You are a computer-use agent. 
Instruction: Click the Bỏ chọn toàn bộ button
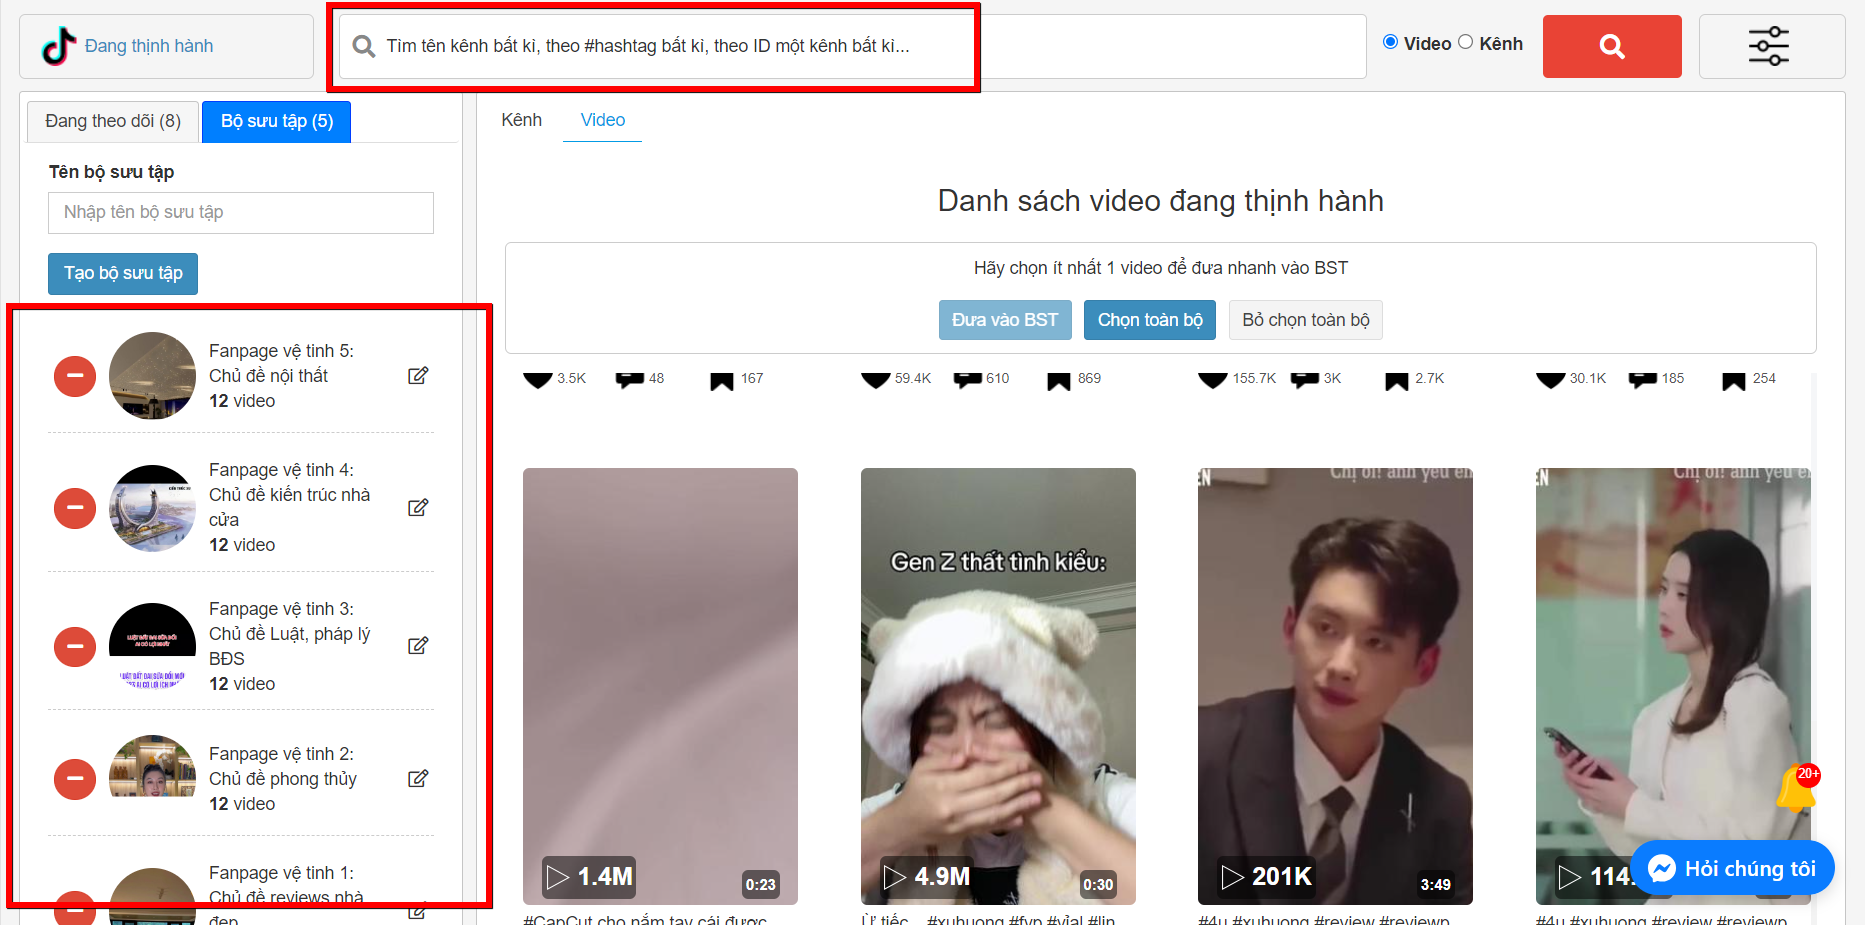1306,320
